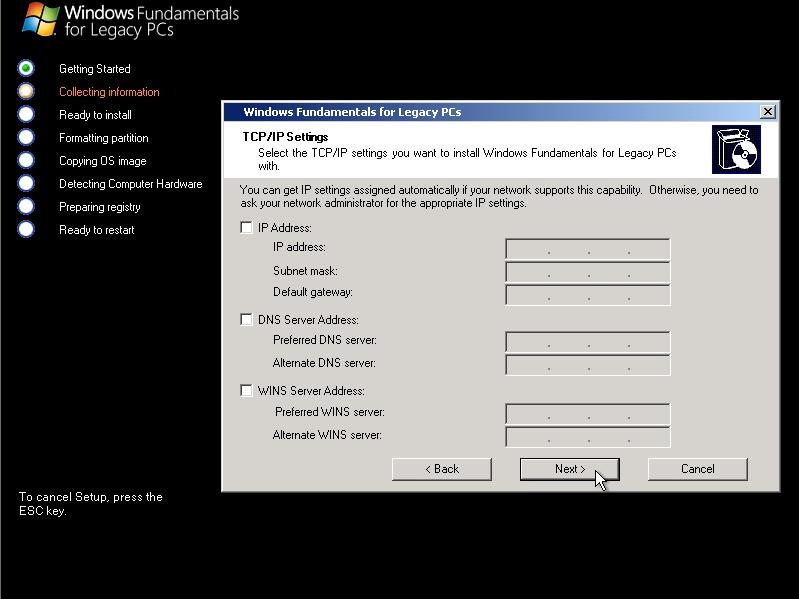Click the Copying OS image step circle
Viewport: 799px width, 599px height.
click(26, 160)
